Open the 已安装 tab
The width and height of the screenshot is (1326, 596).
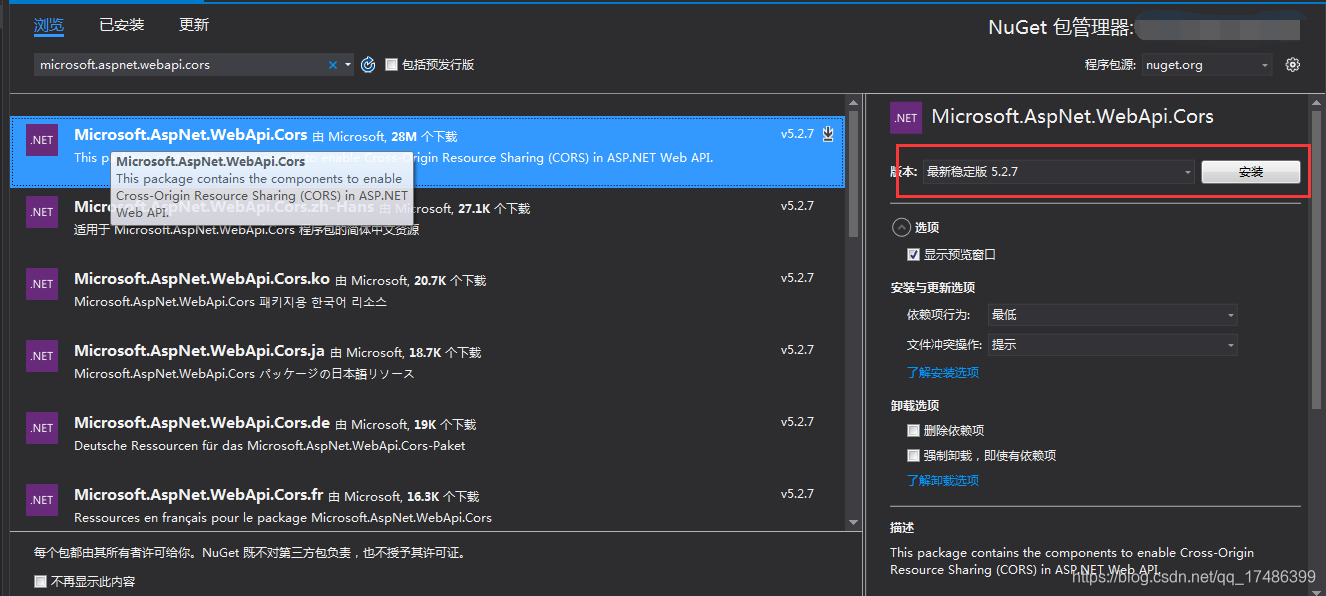pyautogui.click(x=122, y=25)
